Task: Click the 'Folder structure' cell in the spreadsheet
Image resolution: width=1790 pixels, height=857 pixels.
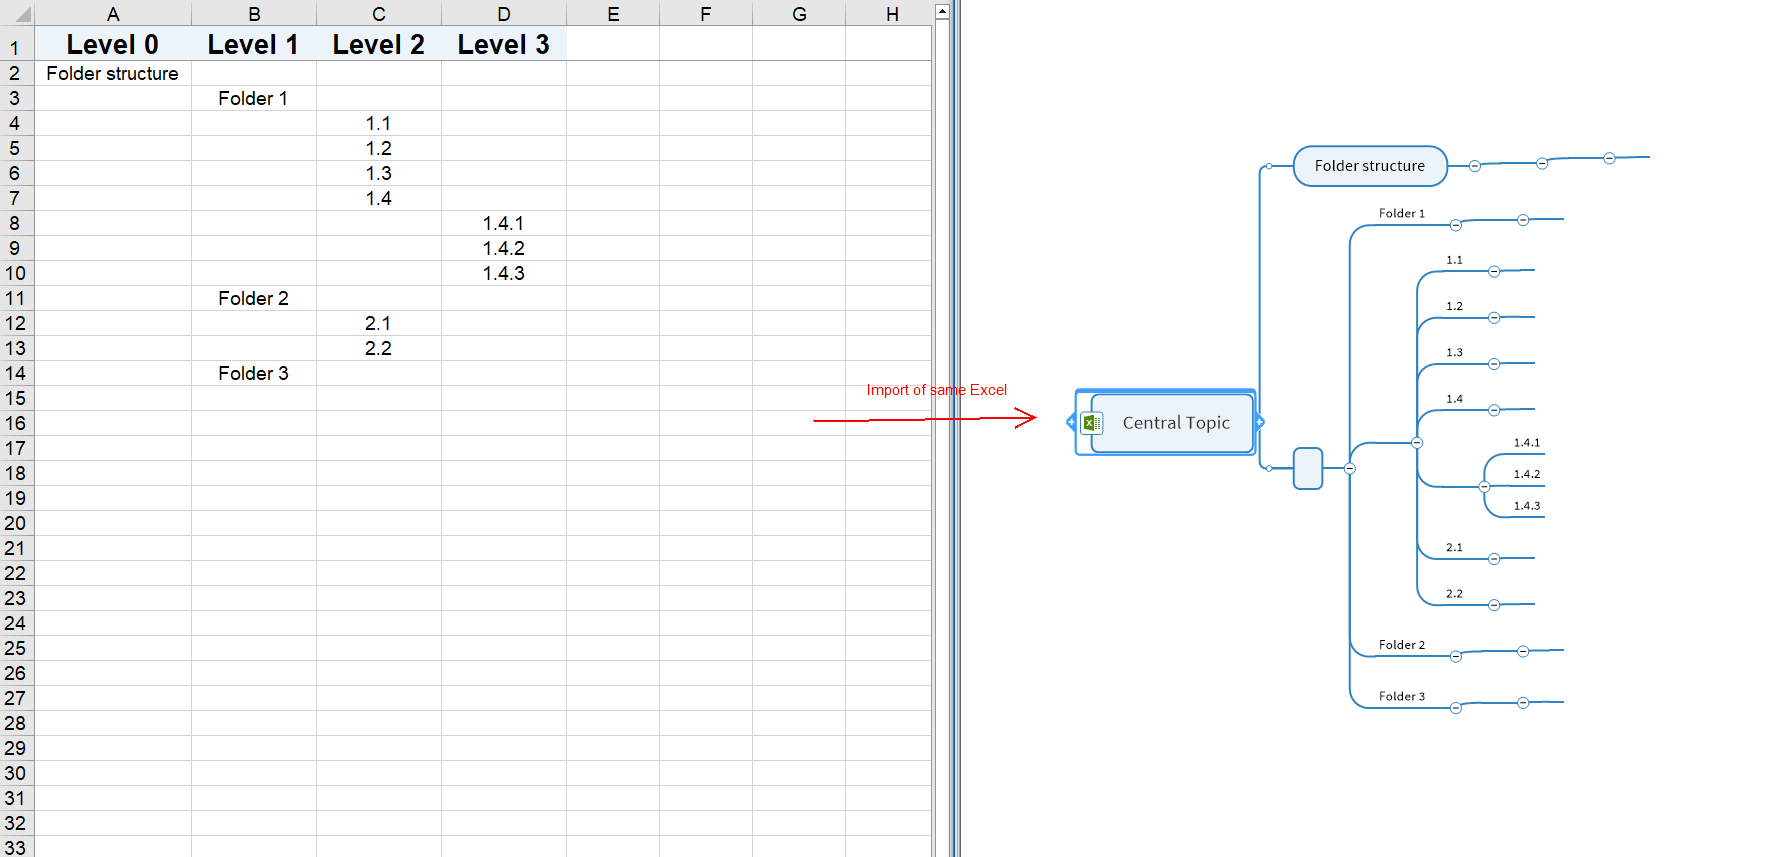Action: tap(113, 73)
